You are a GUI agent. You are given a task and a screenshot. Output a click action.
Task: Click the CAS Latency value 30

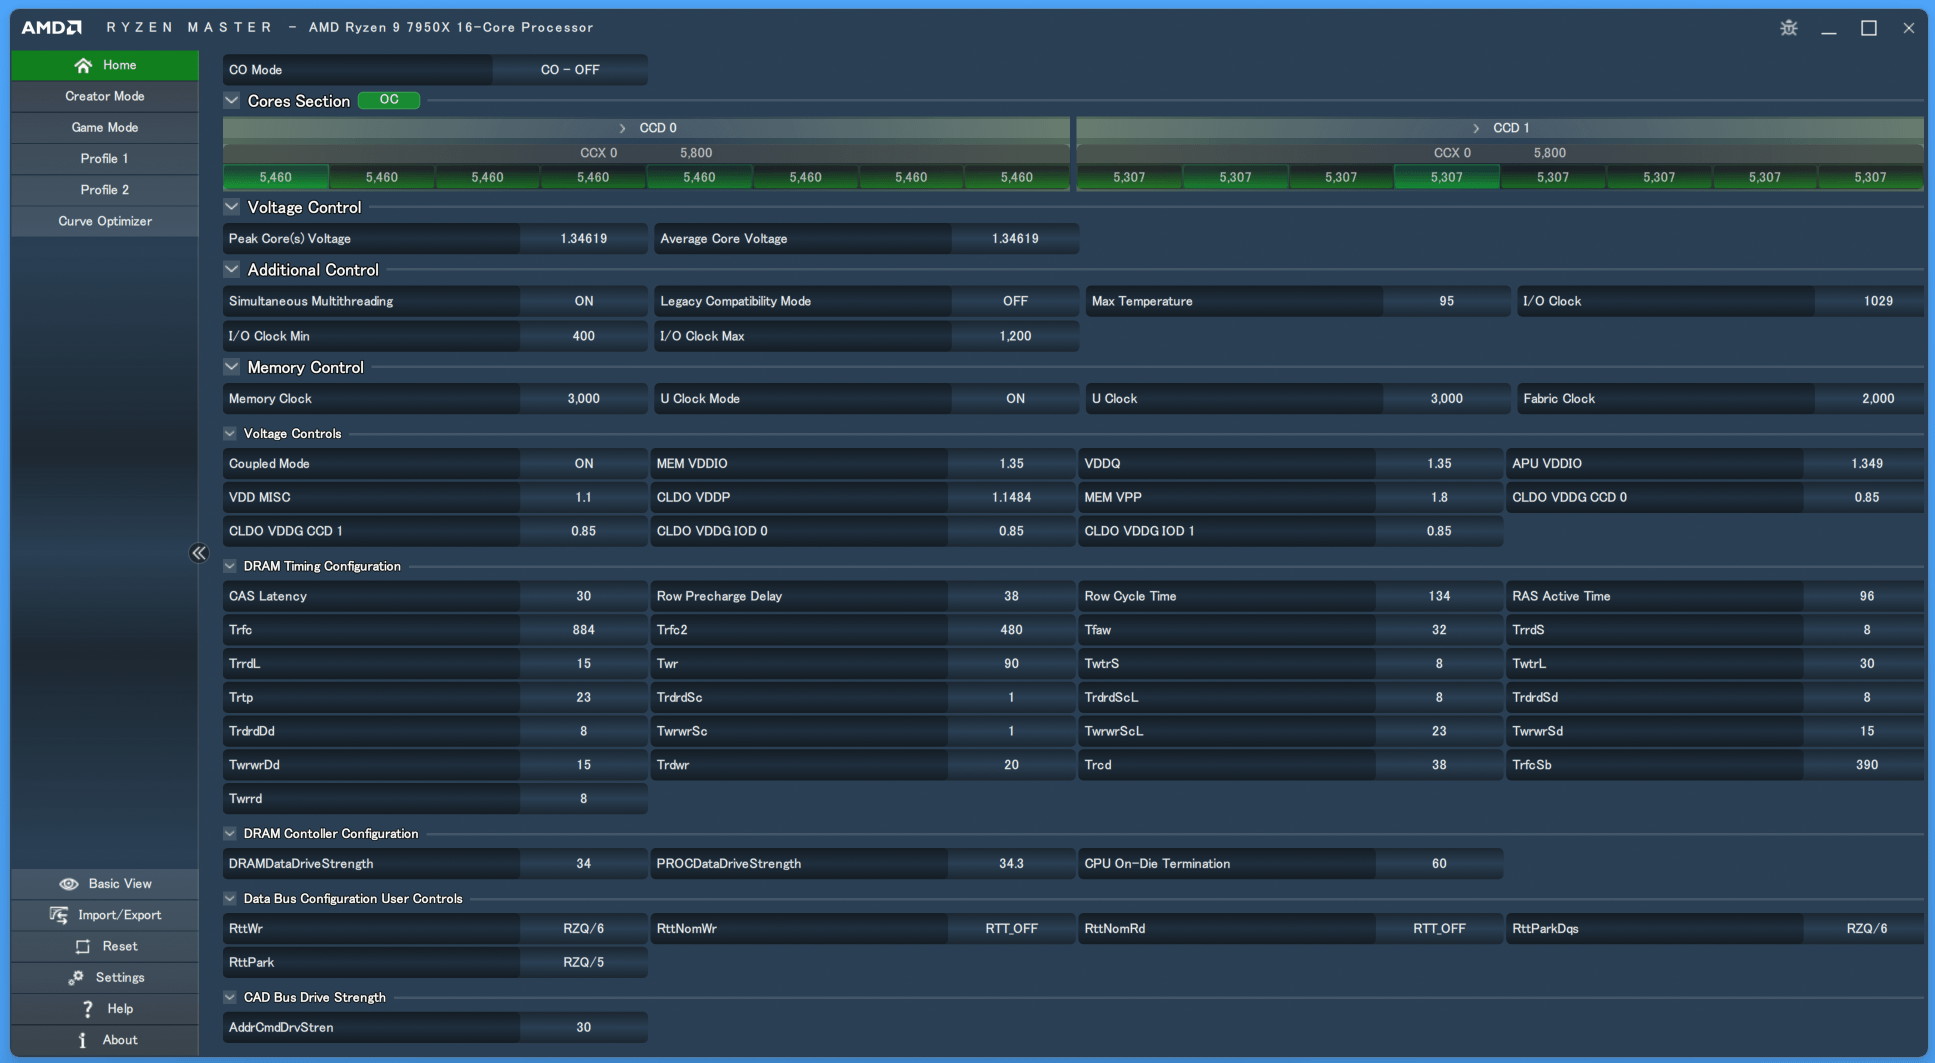click(x=584, y=596)
